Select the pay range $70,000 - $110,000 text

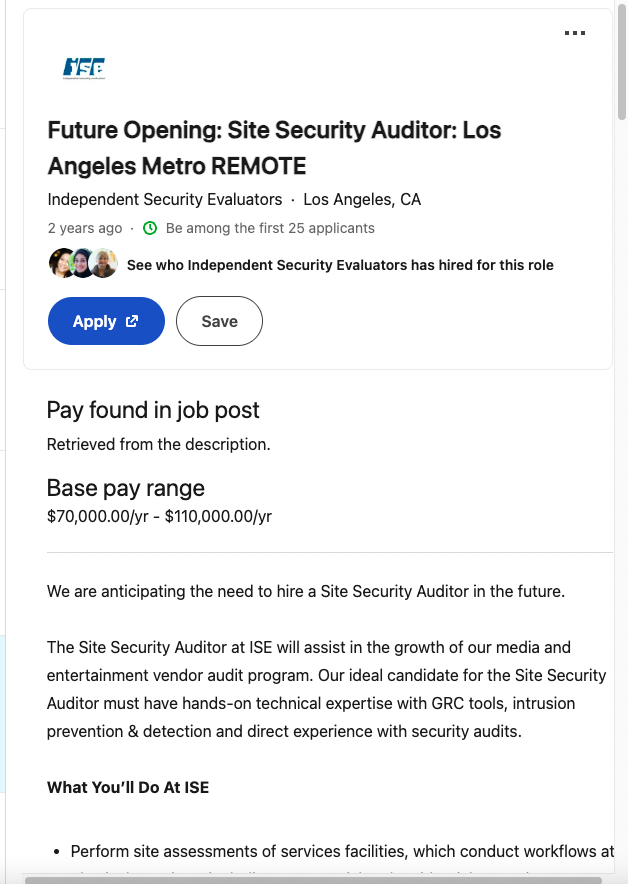(x=160, y=516)
